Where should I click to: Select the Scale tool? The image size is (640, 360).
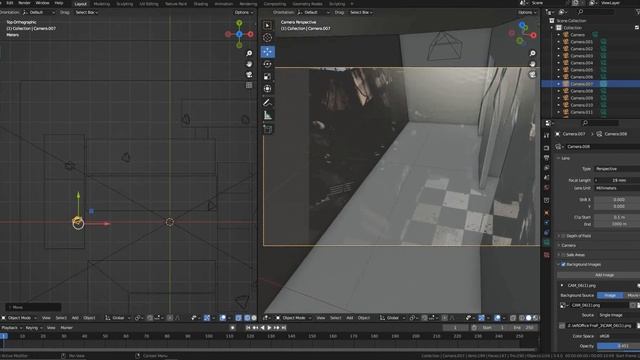tap(267, 76)
